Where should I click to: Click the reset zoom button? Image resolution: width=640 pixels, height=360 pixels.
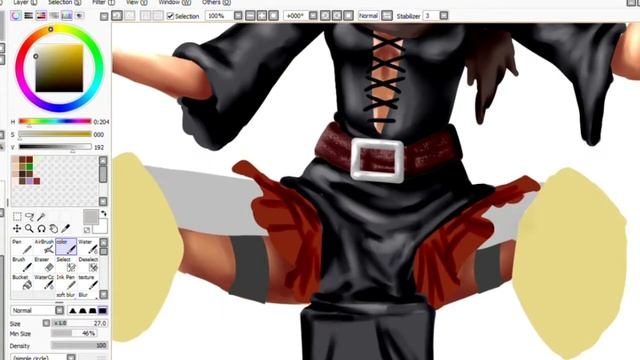pyautogui.click(x=273, y=16)
